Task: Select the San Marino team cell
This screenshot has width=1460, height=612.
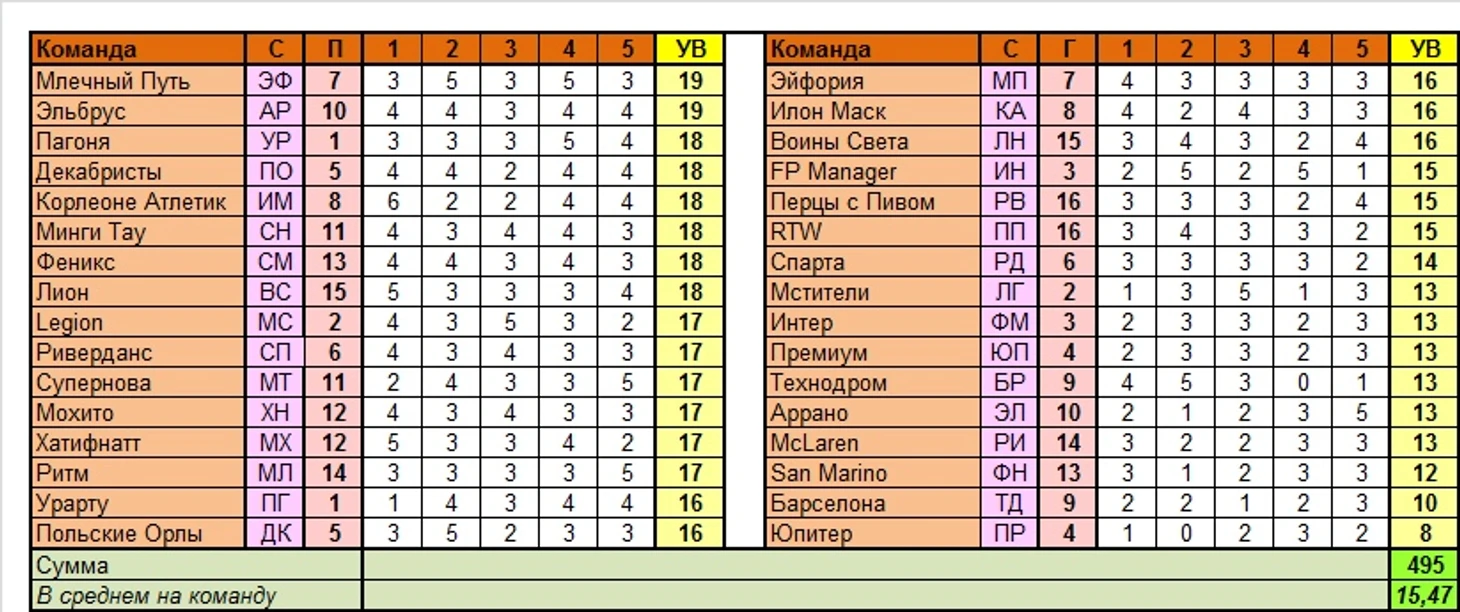Action: pyautogui.click(x=873, y=473)
